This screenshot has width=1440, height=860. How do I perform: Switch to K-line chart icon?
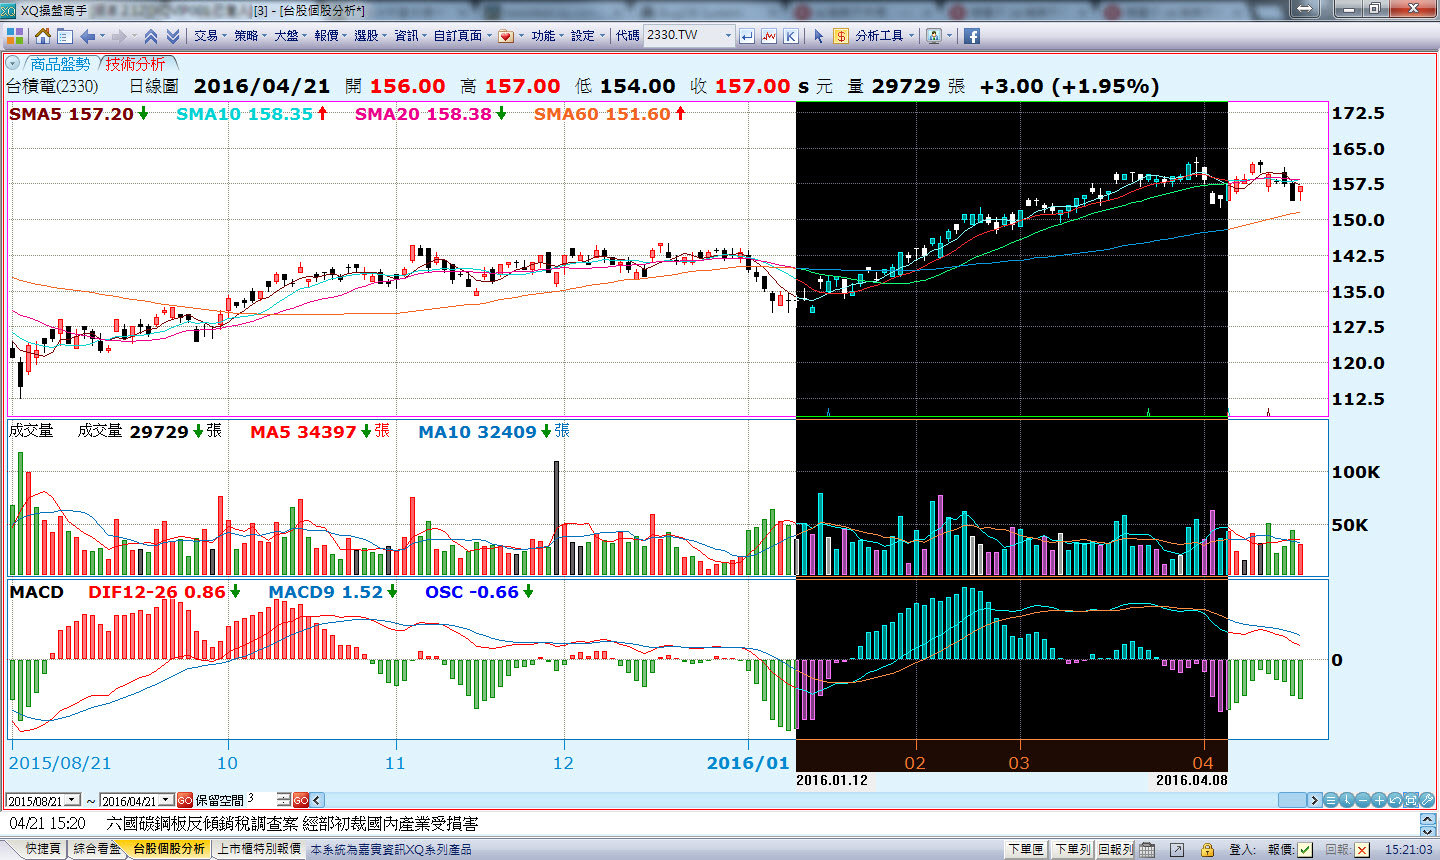point(791,36)
